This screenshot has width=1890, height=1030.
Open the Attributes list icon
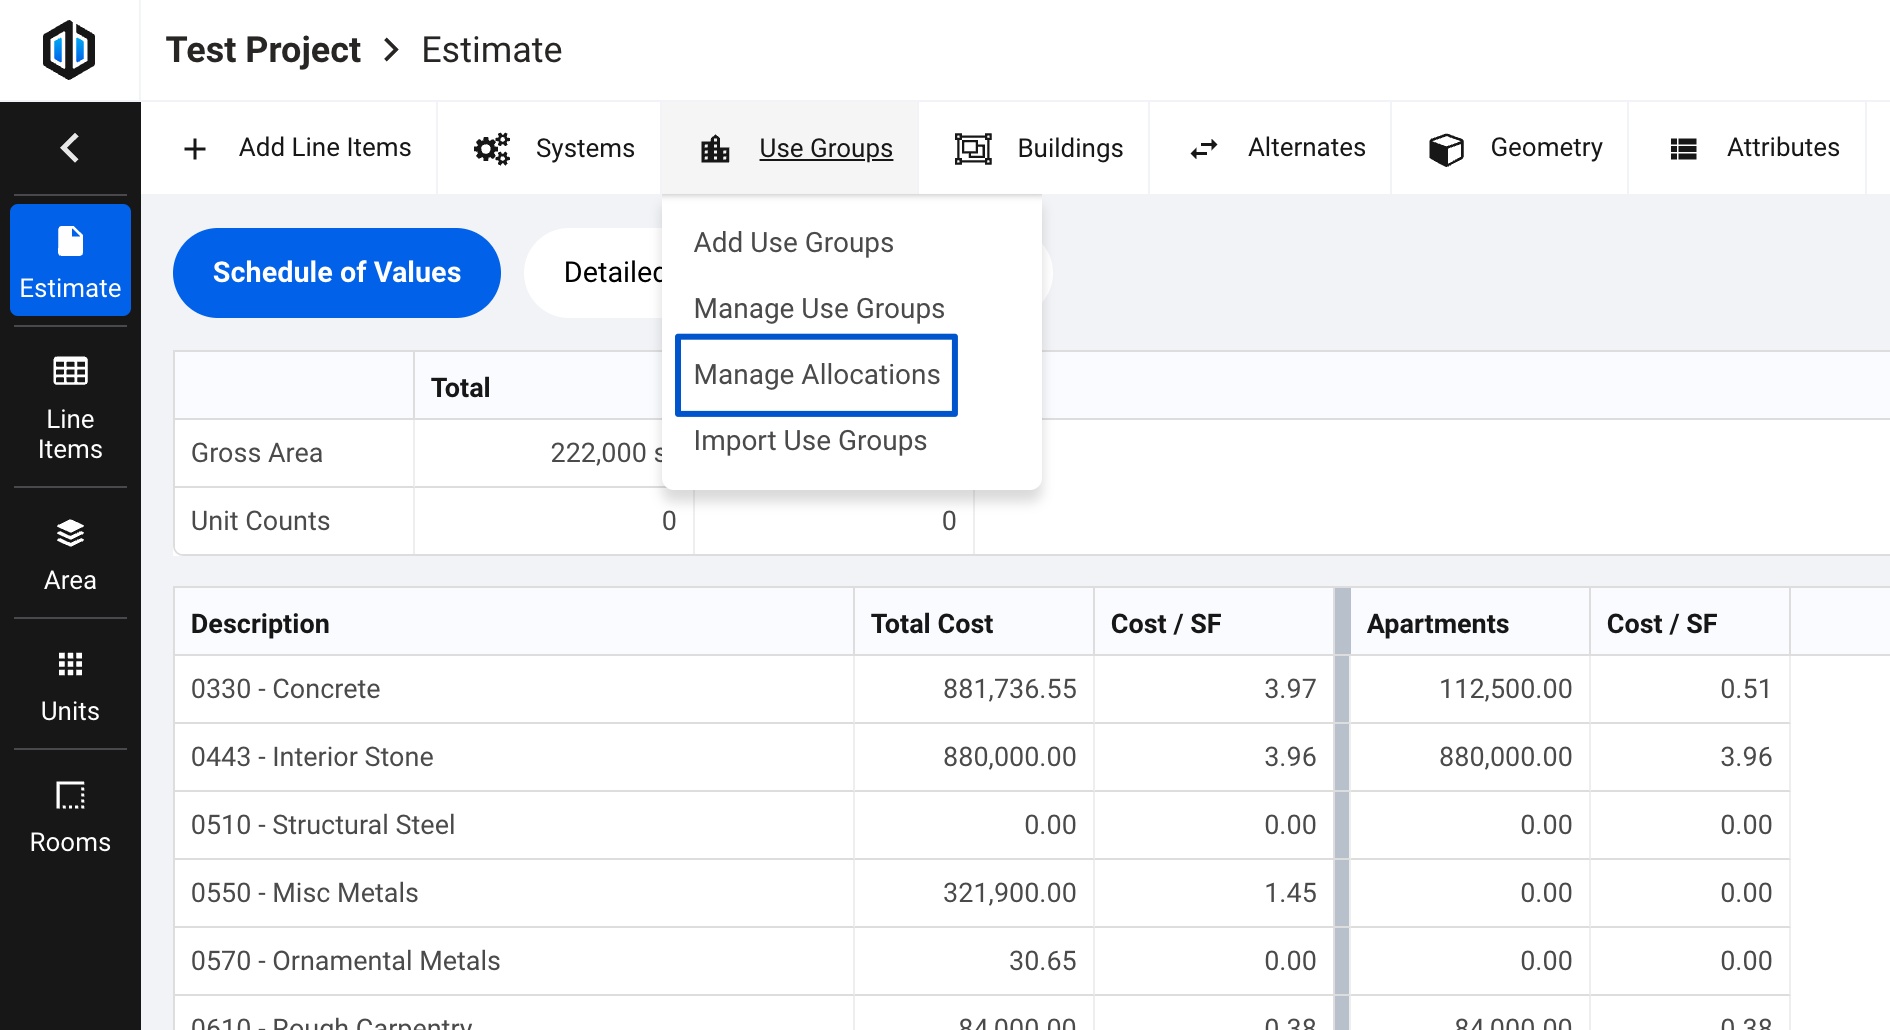1683,147
